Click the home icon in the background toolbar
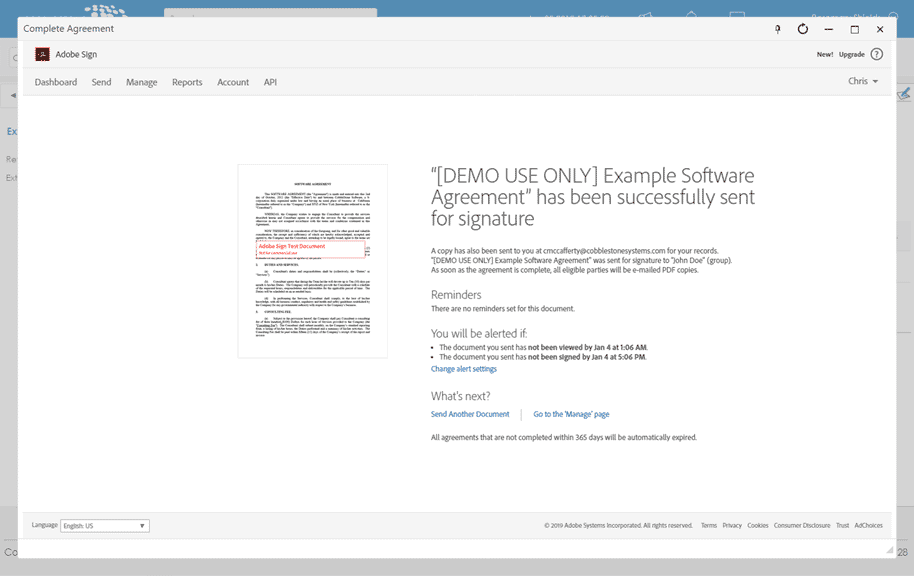Viewport: 914px width, 576px height. point(690,14)
